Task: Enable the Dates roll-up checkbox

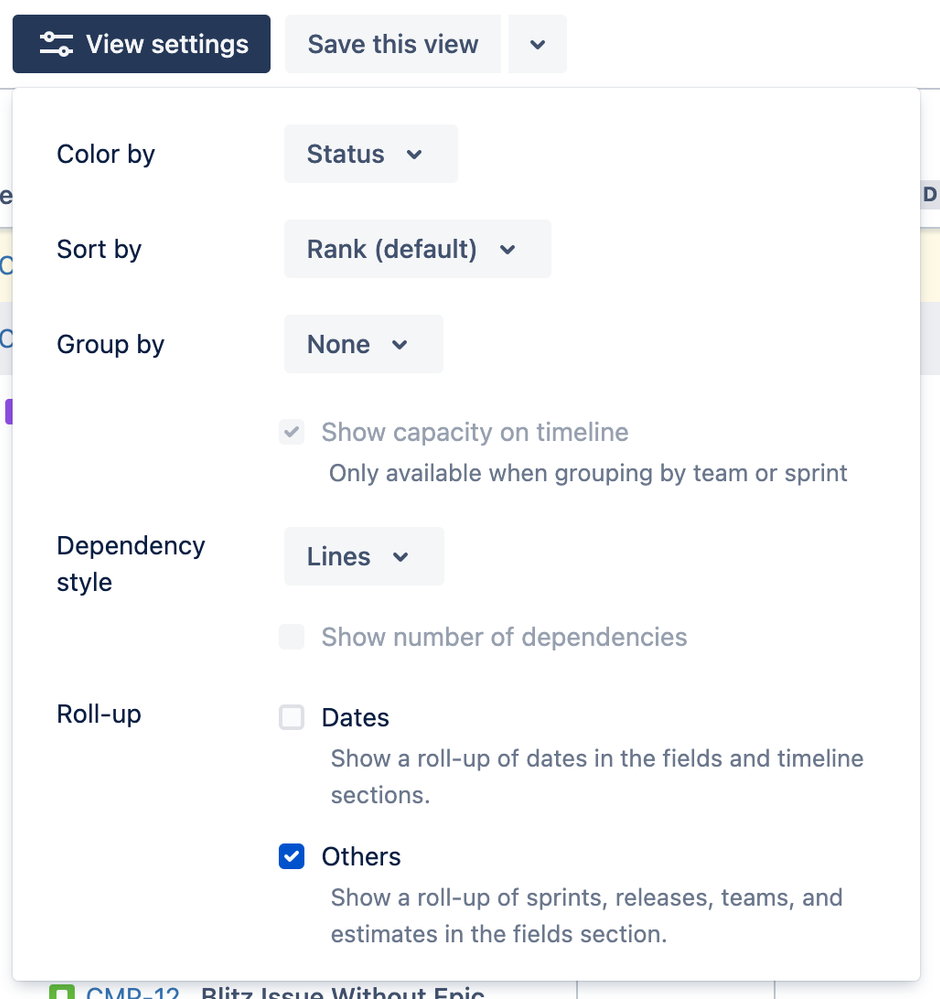Action: click(291, 717)
